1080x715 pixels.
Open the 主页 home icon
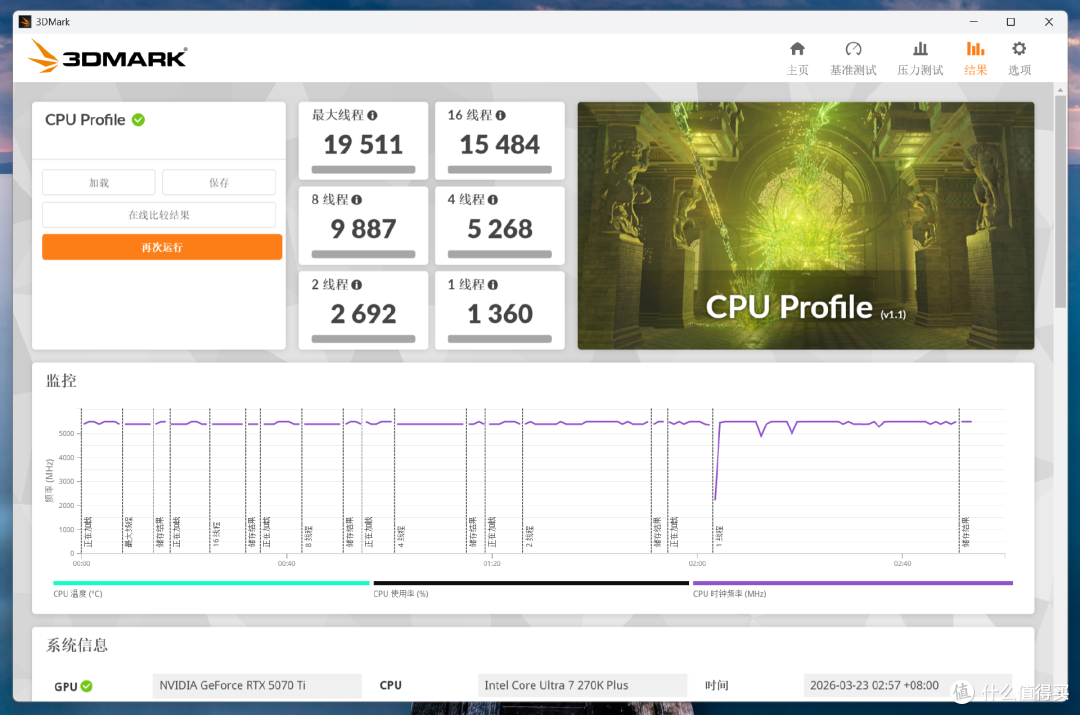[797, 49]
